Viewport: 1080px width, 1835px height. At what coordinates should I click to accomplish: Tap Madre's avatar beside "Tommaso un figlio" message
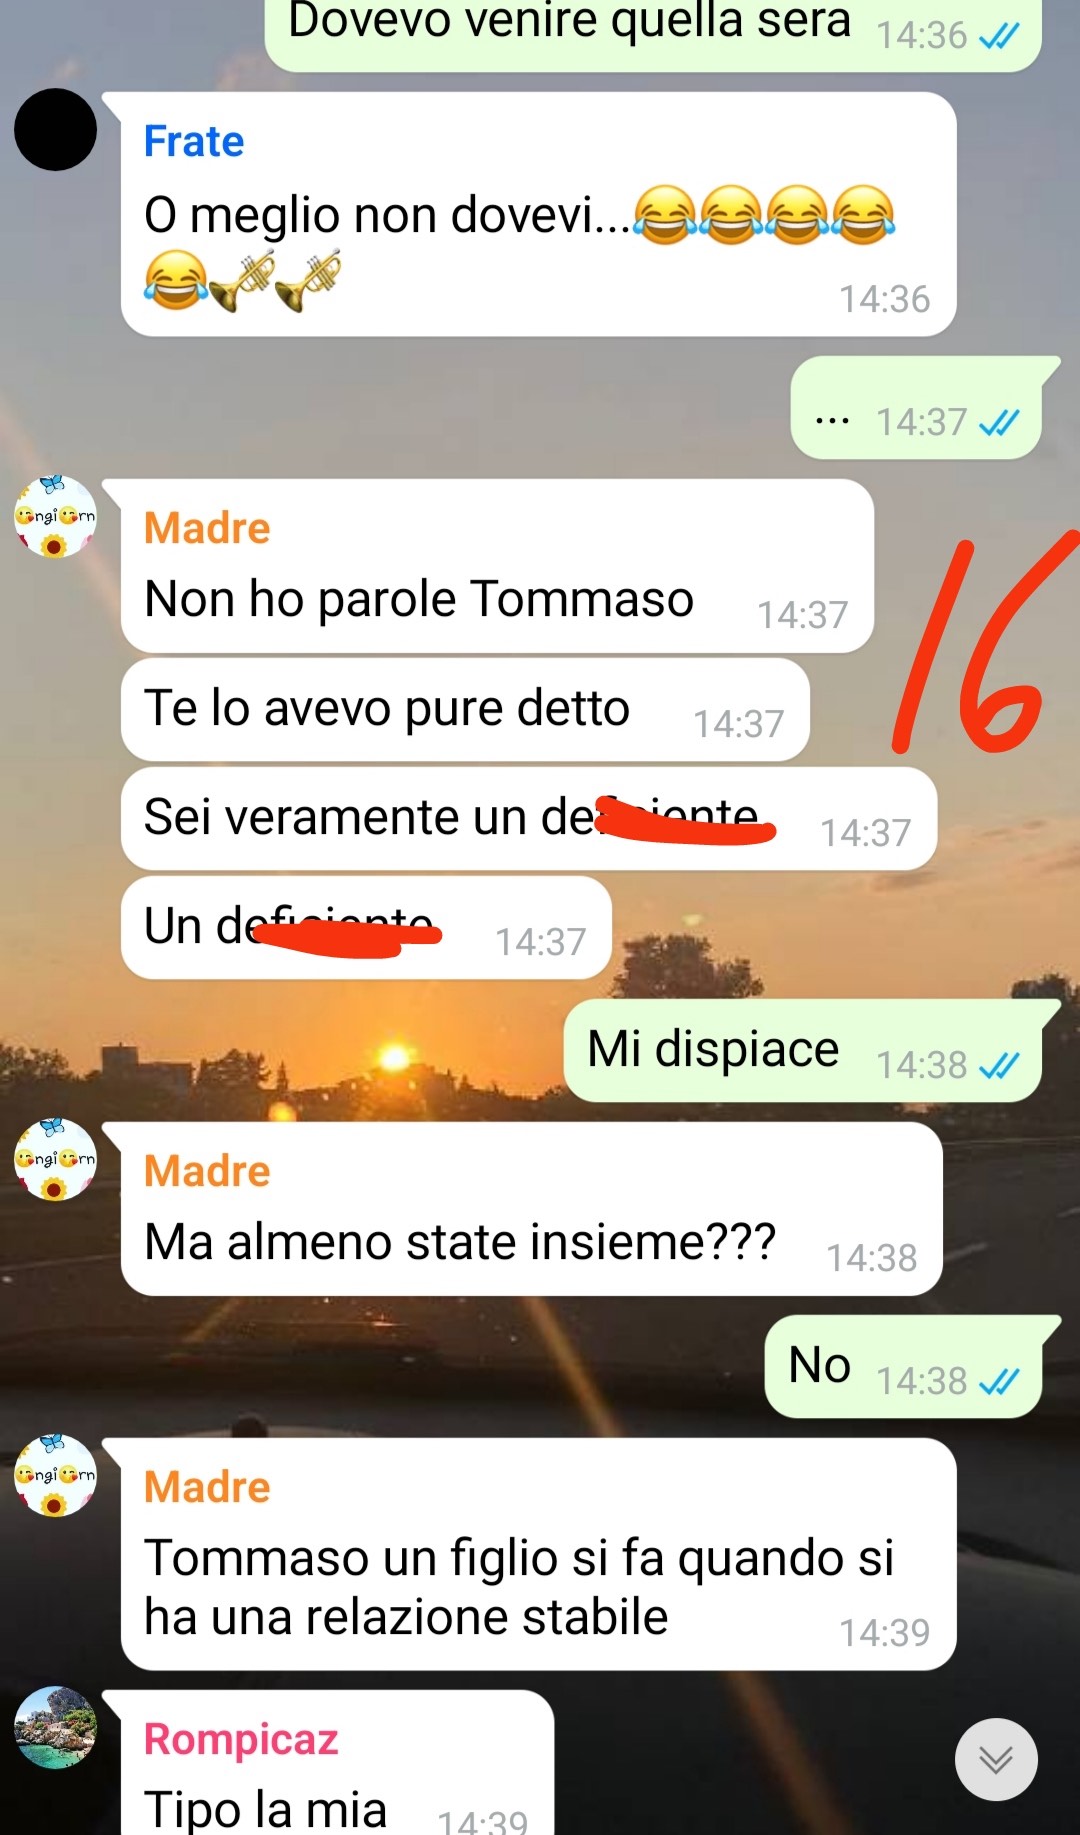point(55,1475)
